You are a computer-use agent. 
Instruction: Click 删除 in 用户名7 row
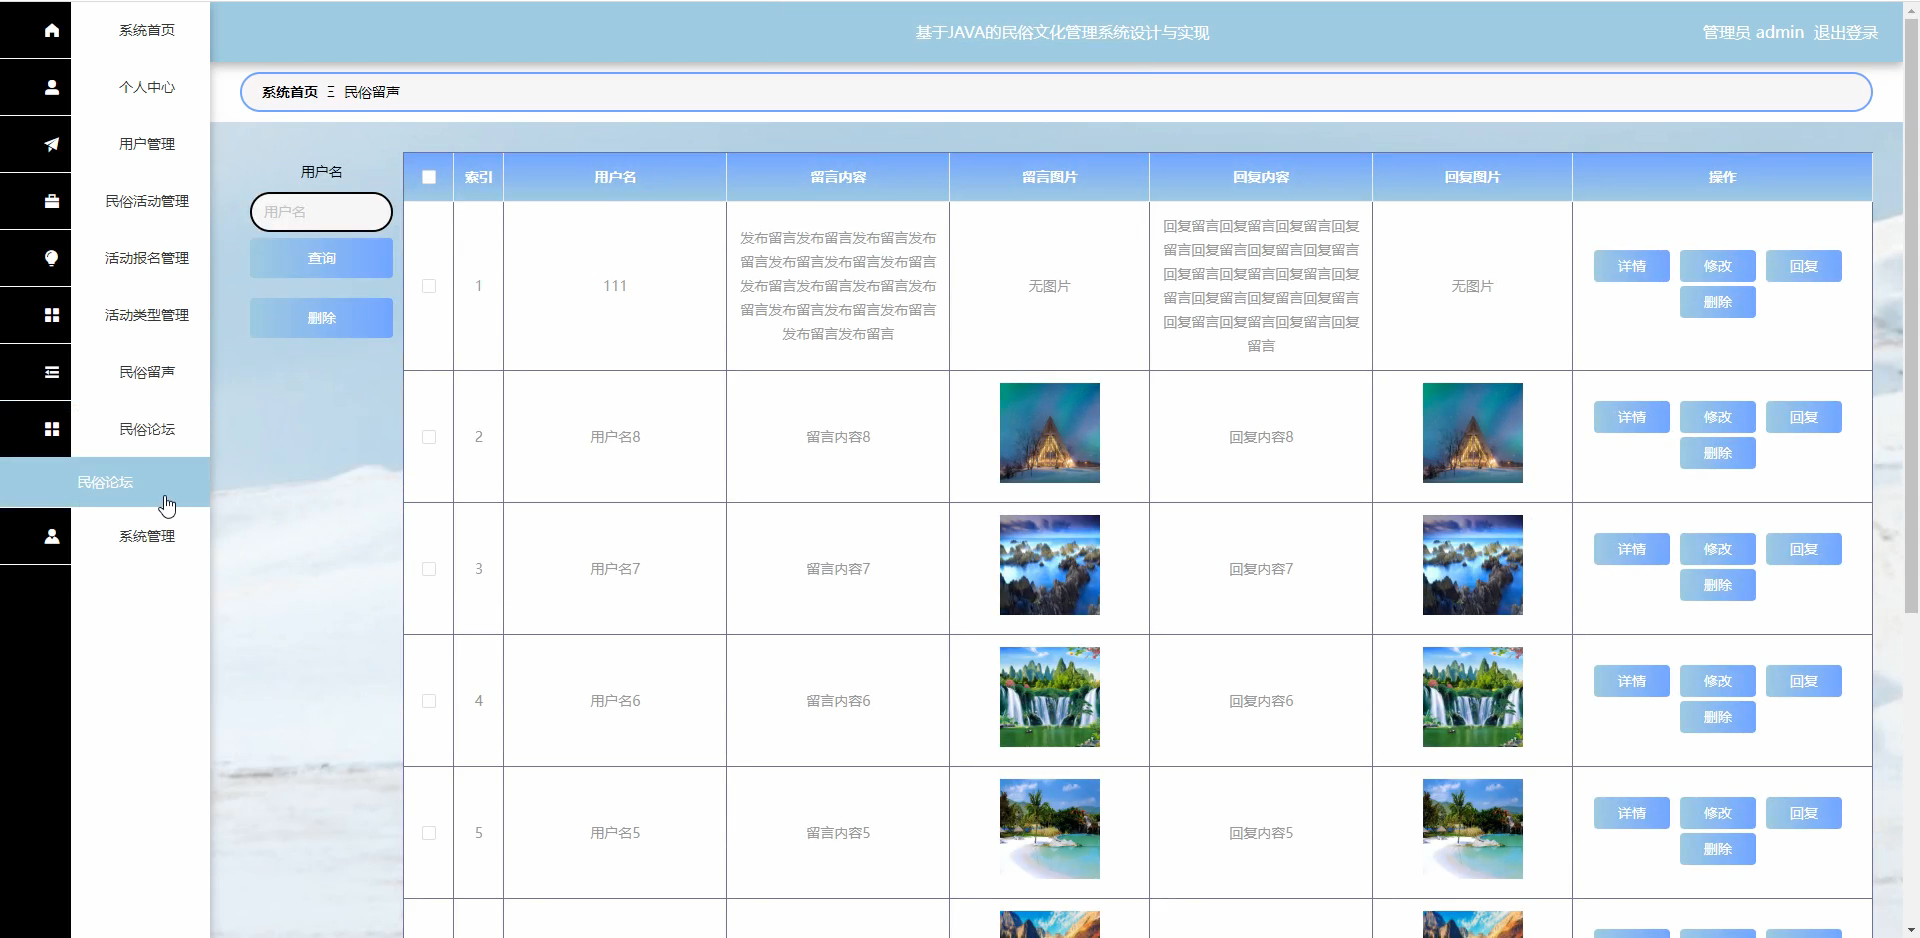pos(1718,585)
